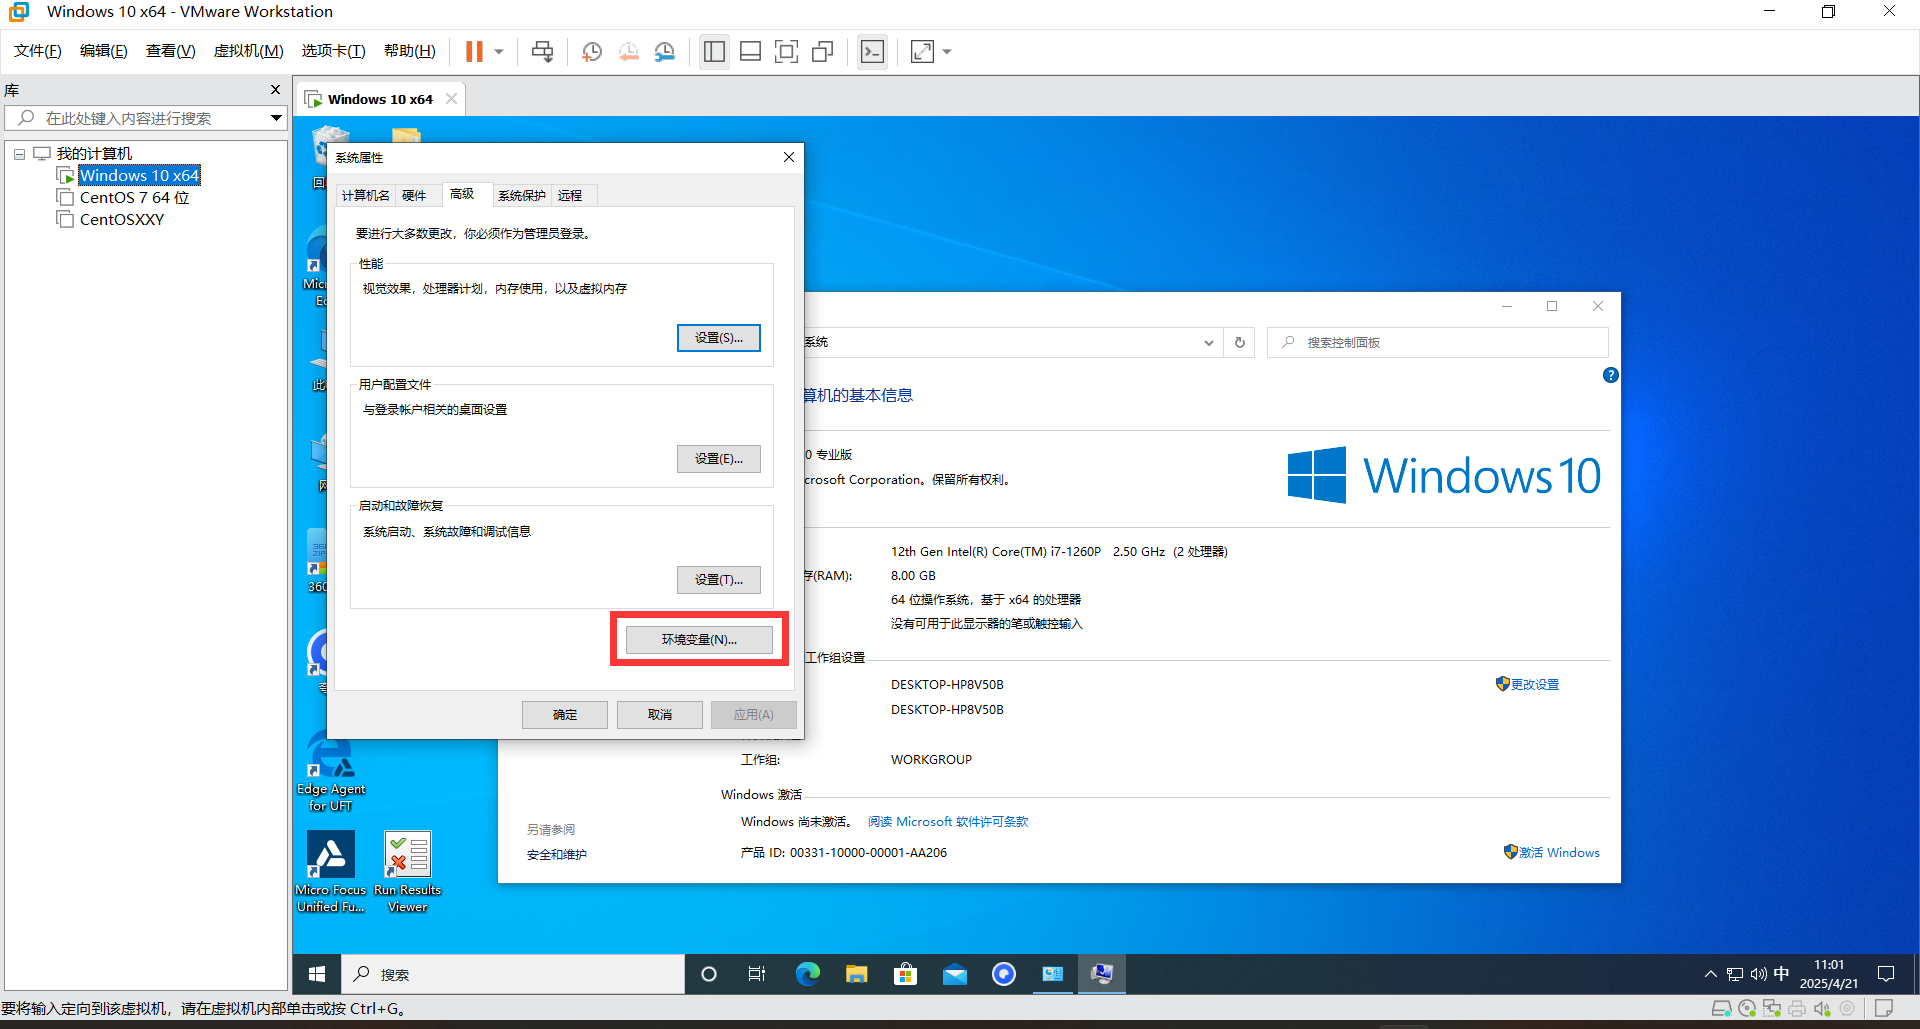The height and width of the screenshot is (1029, 1920).
Task: Open the guest Windows Start menu
Action: click(x=317, y=974)
